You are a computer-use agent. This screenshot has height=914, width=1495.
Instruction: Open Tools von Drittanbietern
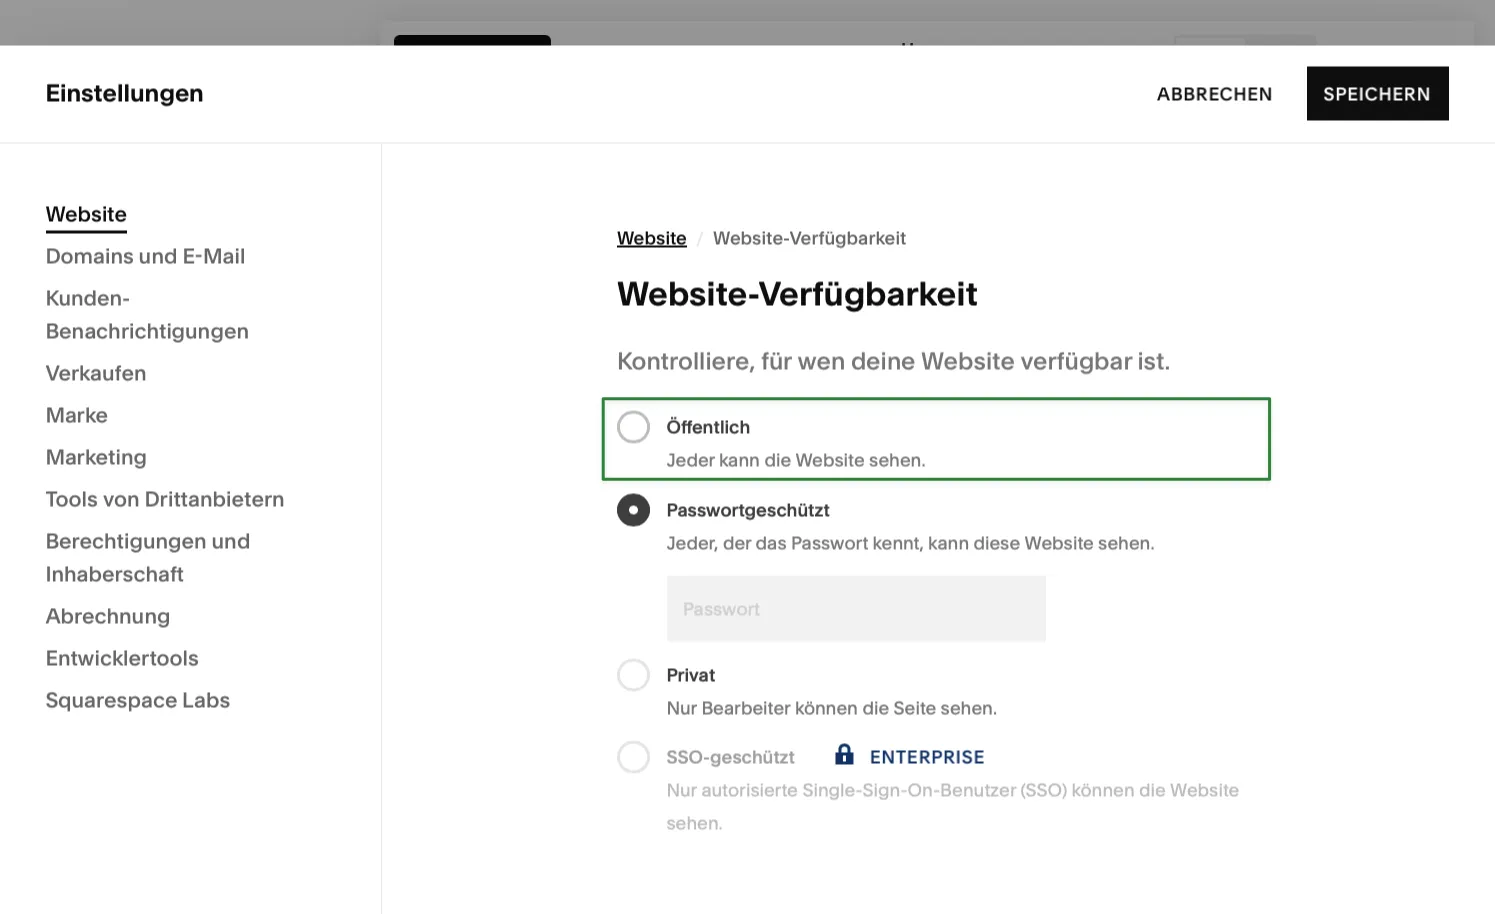164,499
